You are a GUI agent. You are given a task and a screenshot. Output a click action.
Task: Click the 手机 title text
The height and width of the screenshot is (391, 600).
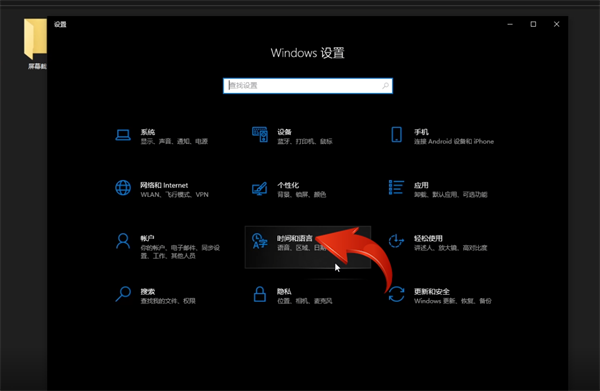(x=421, y=132)
